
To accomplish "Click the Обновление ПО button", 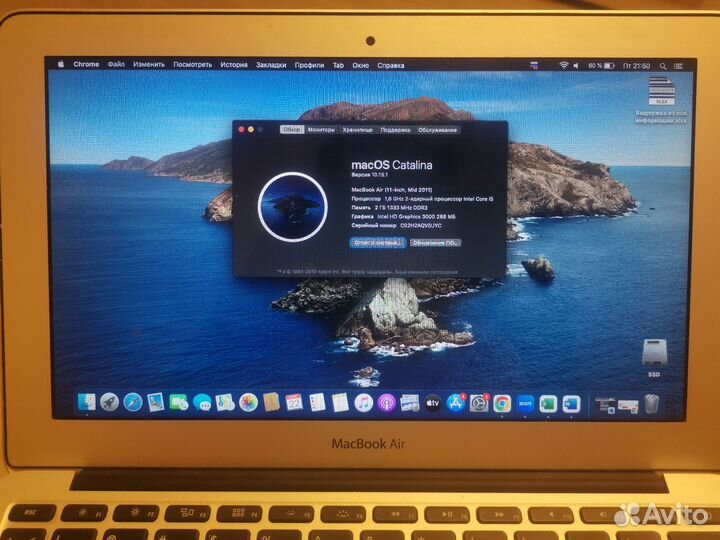I will point(434,243).
